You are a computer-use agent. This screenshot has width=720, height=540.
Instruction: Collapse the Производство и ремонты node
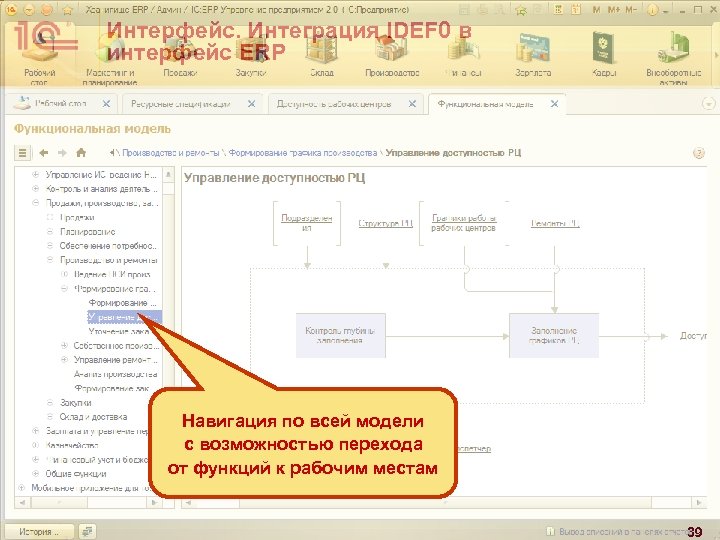50,260
